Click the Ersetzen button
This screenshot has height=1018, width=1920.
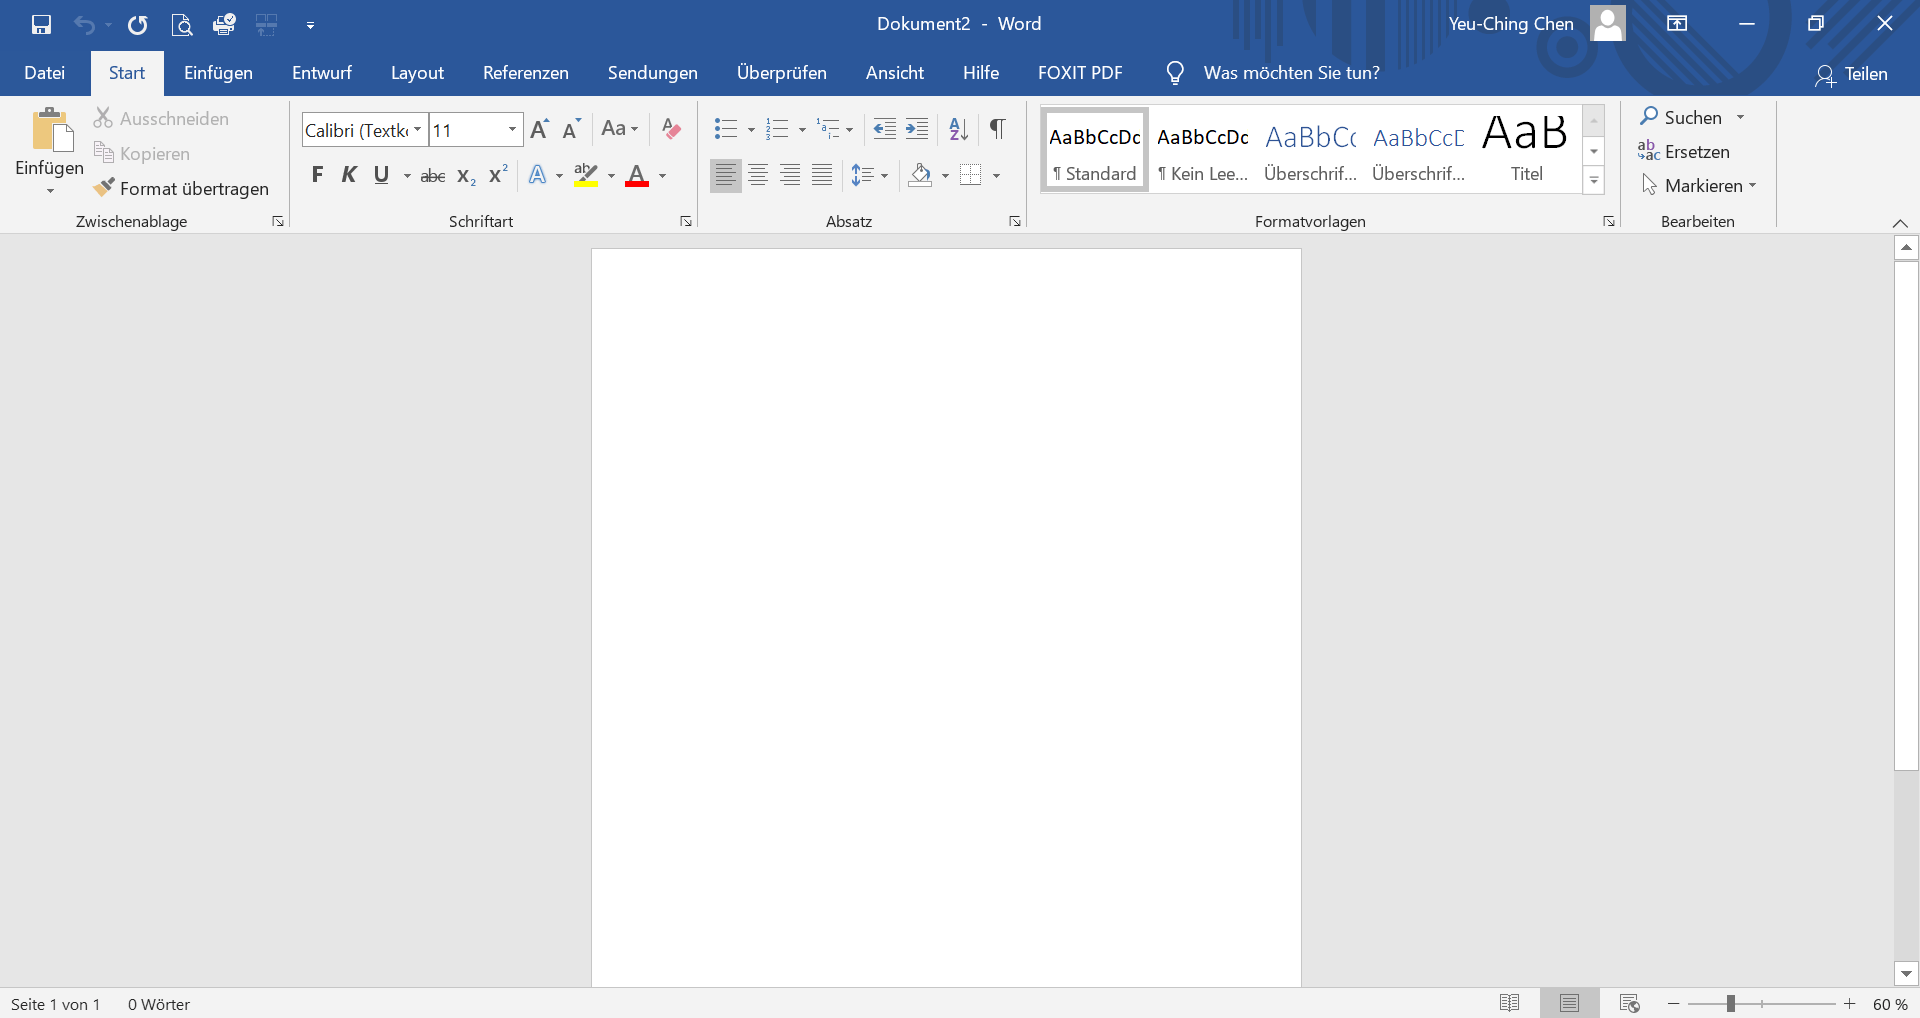1685,152
